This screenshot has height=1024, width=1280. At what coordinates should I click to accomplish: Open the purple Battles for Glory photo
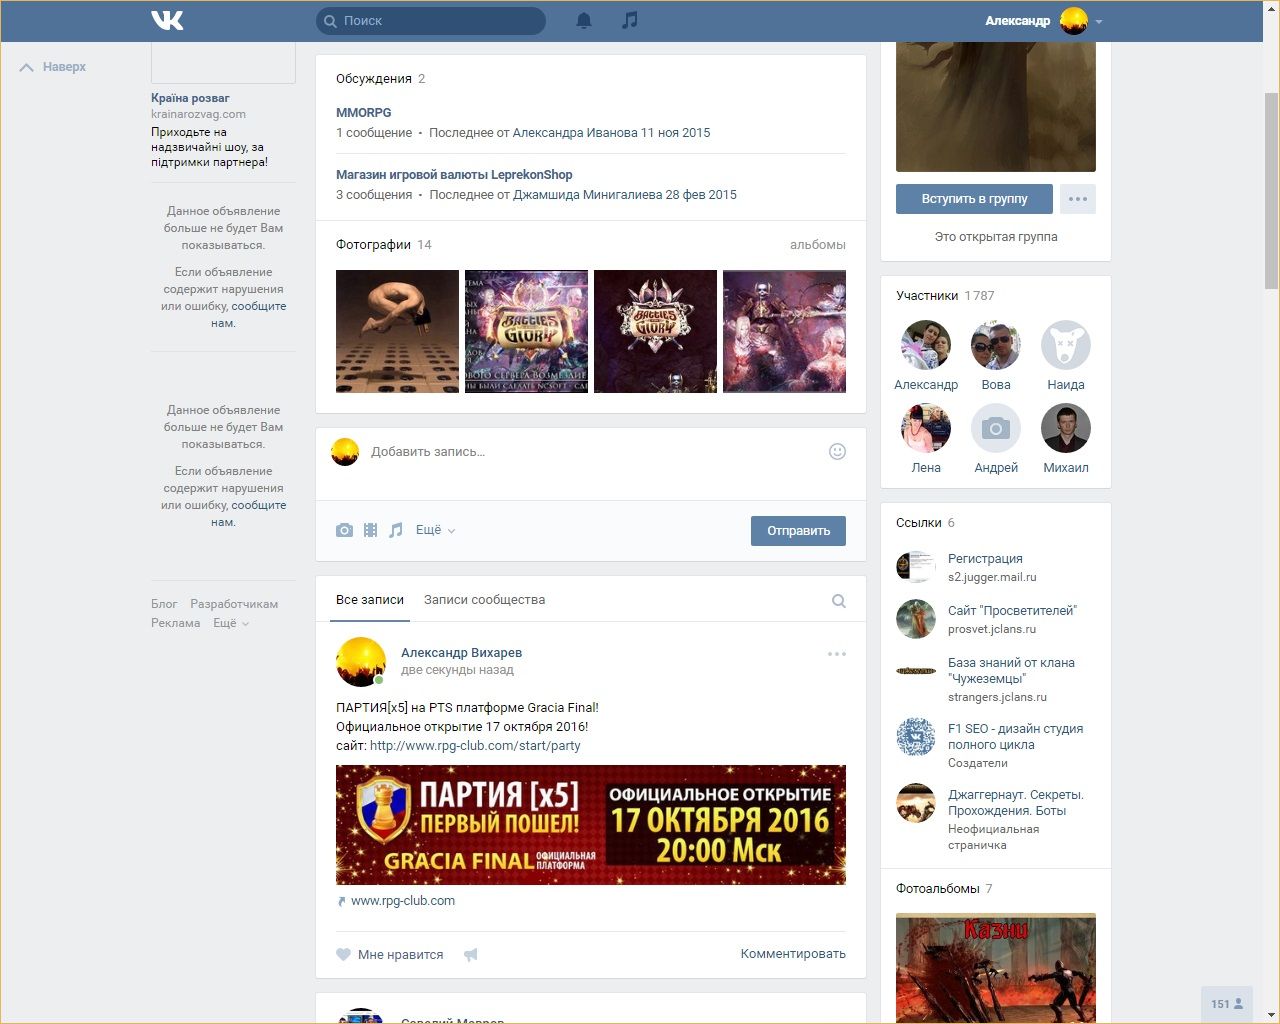526,331
